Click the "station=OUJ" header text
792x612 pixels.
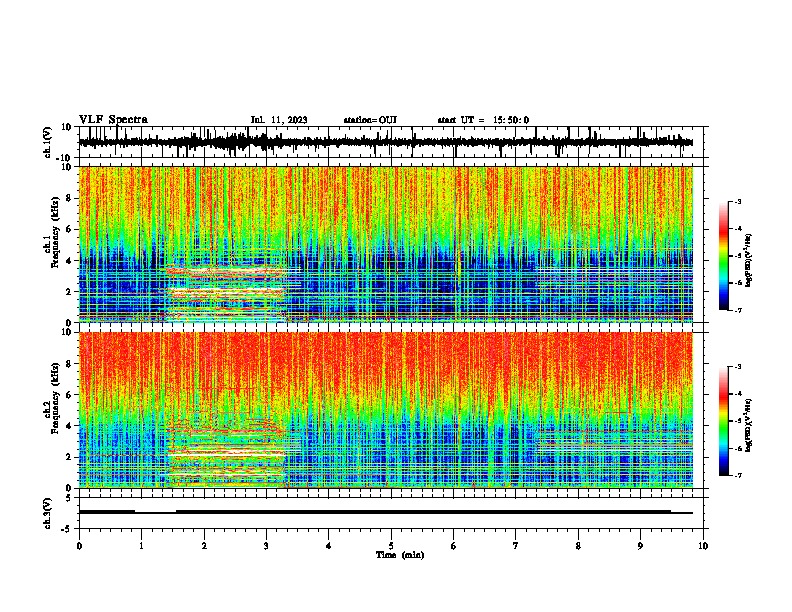370,120
